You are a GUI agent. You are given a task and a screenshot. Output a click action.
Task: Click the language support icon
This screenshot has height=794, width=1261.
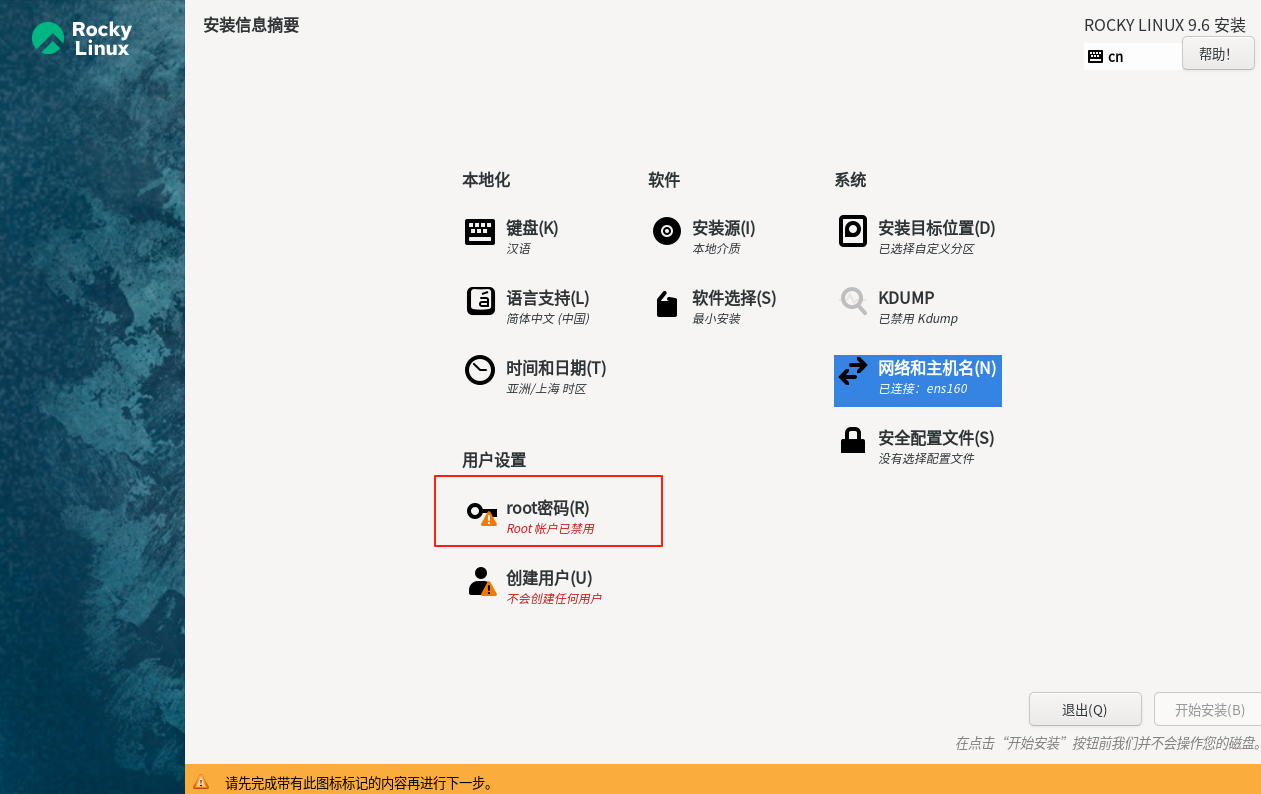pyautogui.click(x=481, y=301)
